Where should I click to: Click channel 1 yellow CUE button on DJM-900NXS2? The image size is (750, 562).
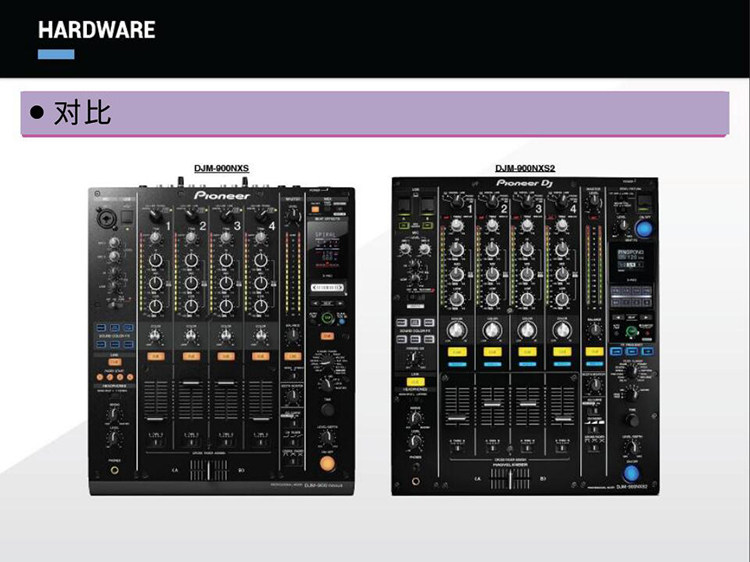457,352
